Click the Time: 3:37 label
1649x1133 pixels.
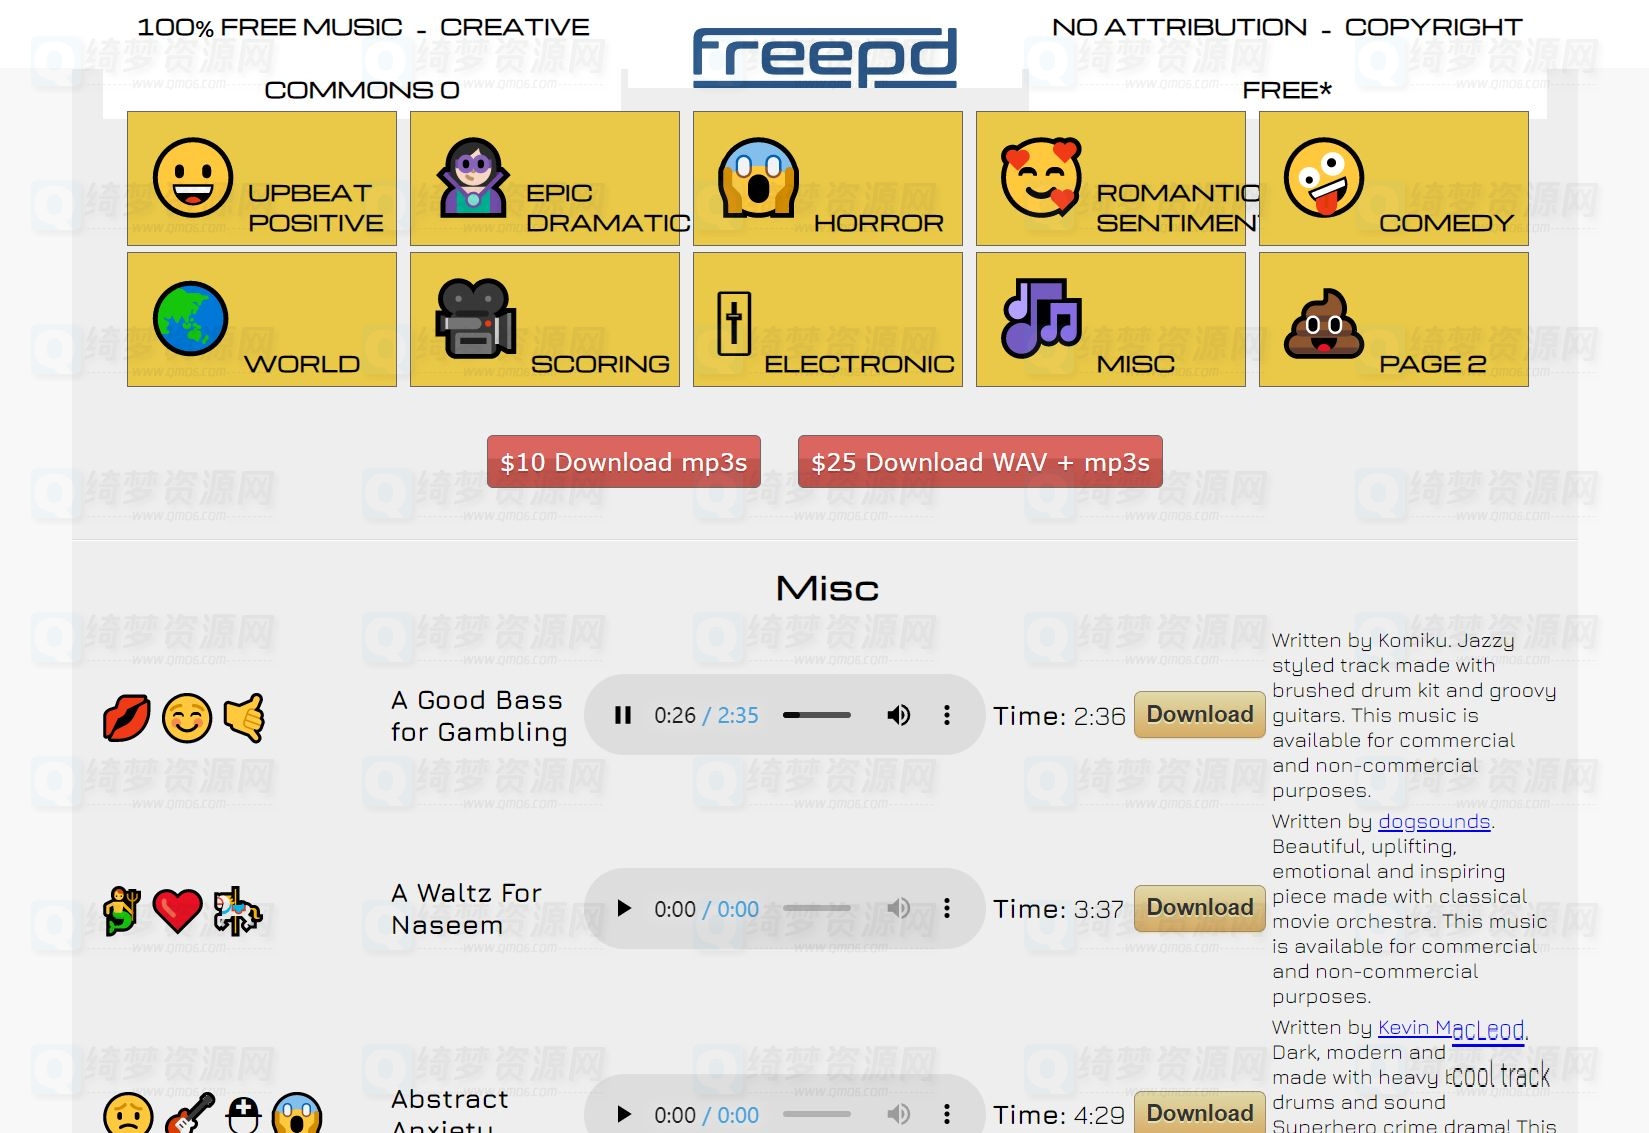(1059, 909)
